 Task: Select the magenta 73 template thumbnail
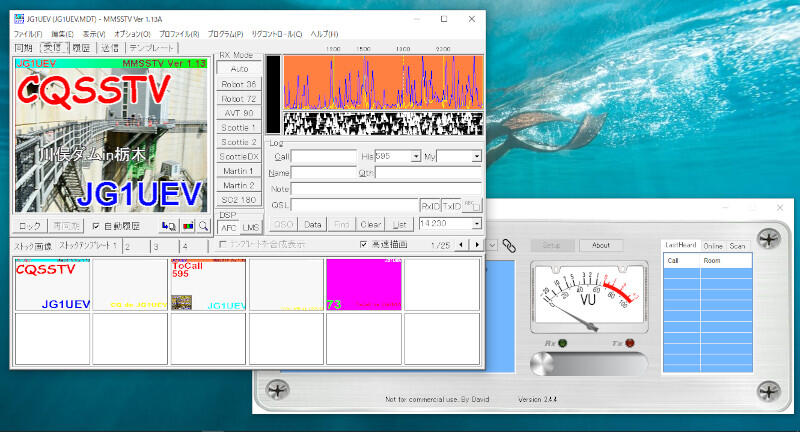tap(364, 285)
